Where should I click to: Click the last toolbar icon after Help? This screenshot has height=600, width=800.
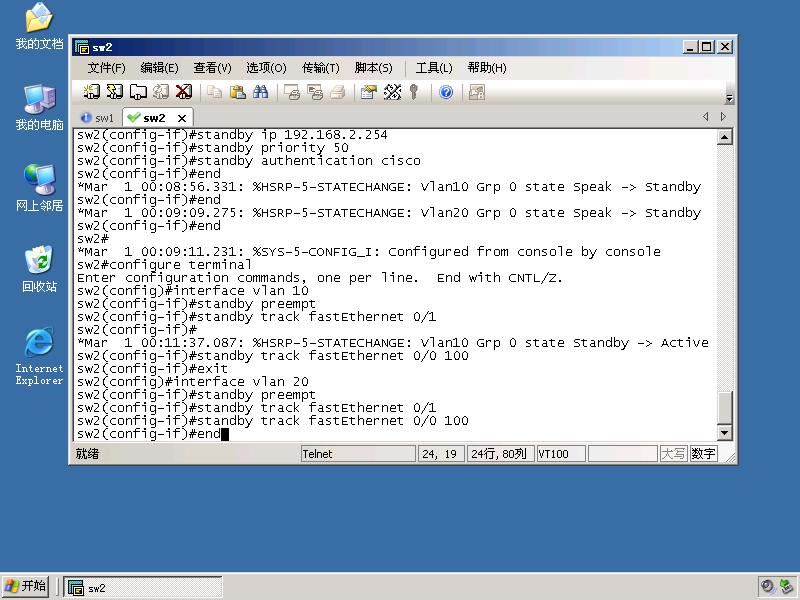click(x=477, y=92)
